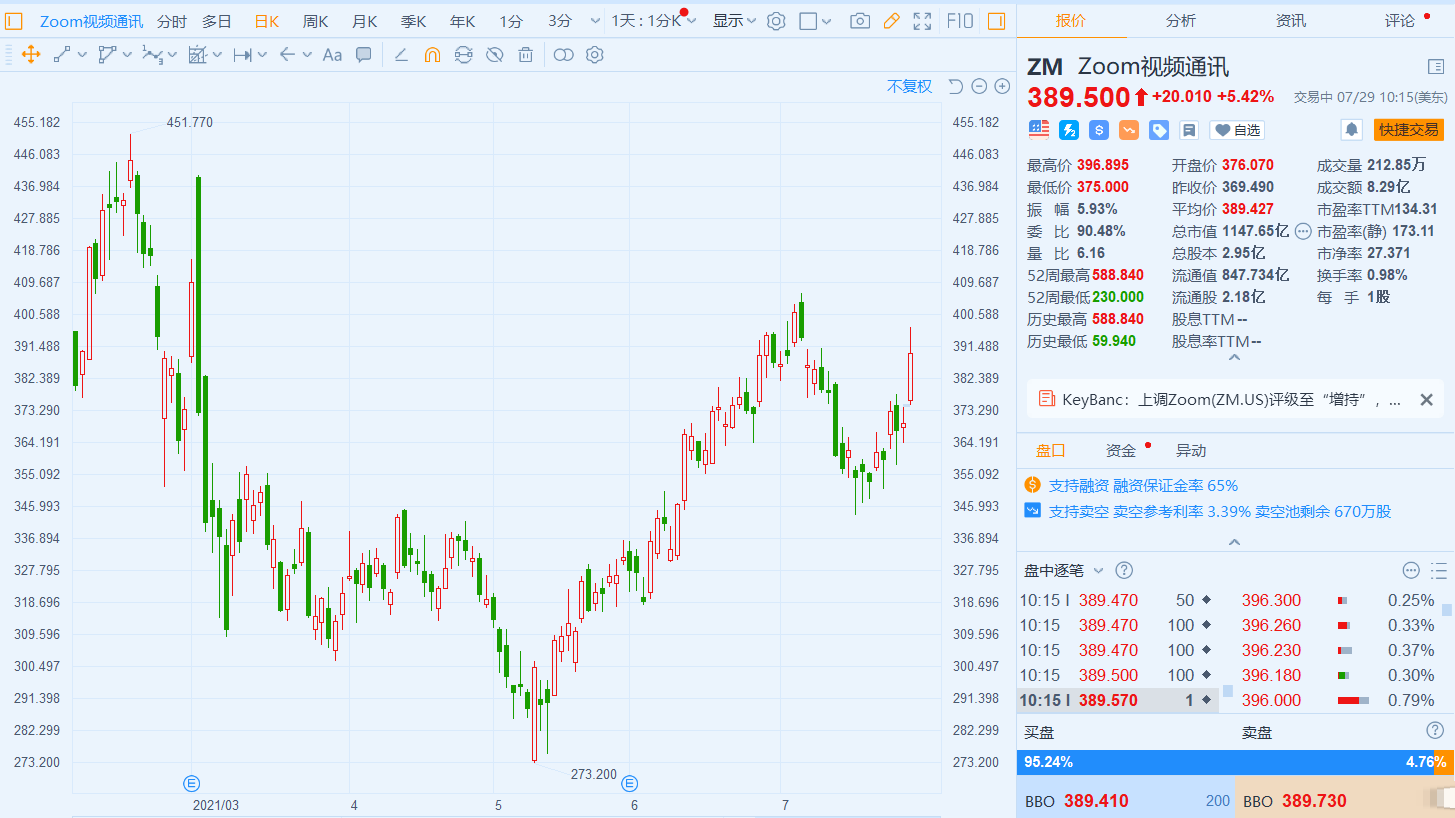Screen dimensions: 1455x818
Task: Toggle drawing sync across charts
Action: pos(463,55)
